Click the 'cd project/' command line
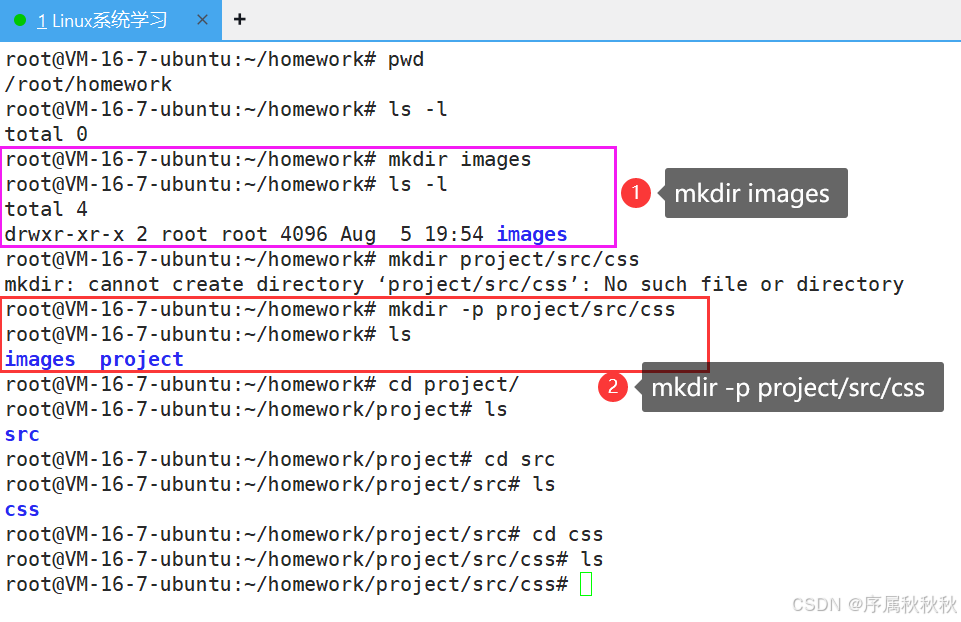 pyautogui.click(x=262, y=384)
